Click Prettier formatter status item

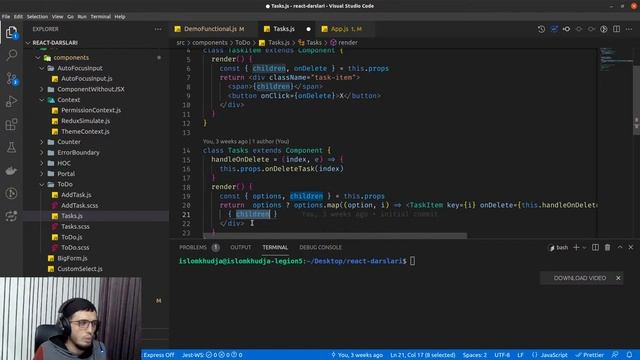[x=589, y=355]
